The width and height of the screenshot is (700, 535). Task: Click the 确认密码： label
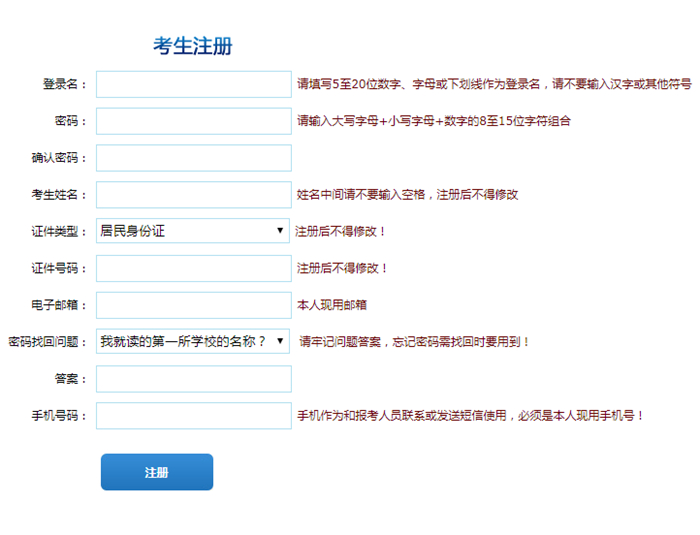(59, 158)
